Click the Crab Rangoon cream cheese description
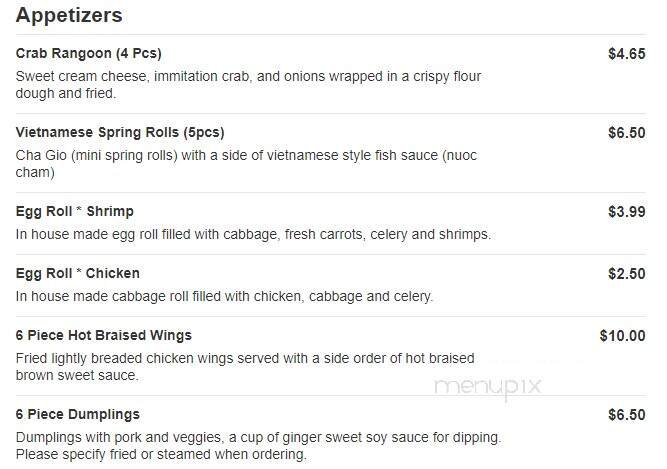Viewport: 667px width, 469px height. point(249,84)
